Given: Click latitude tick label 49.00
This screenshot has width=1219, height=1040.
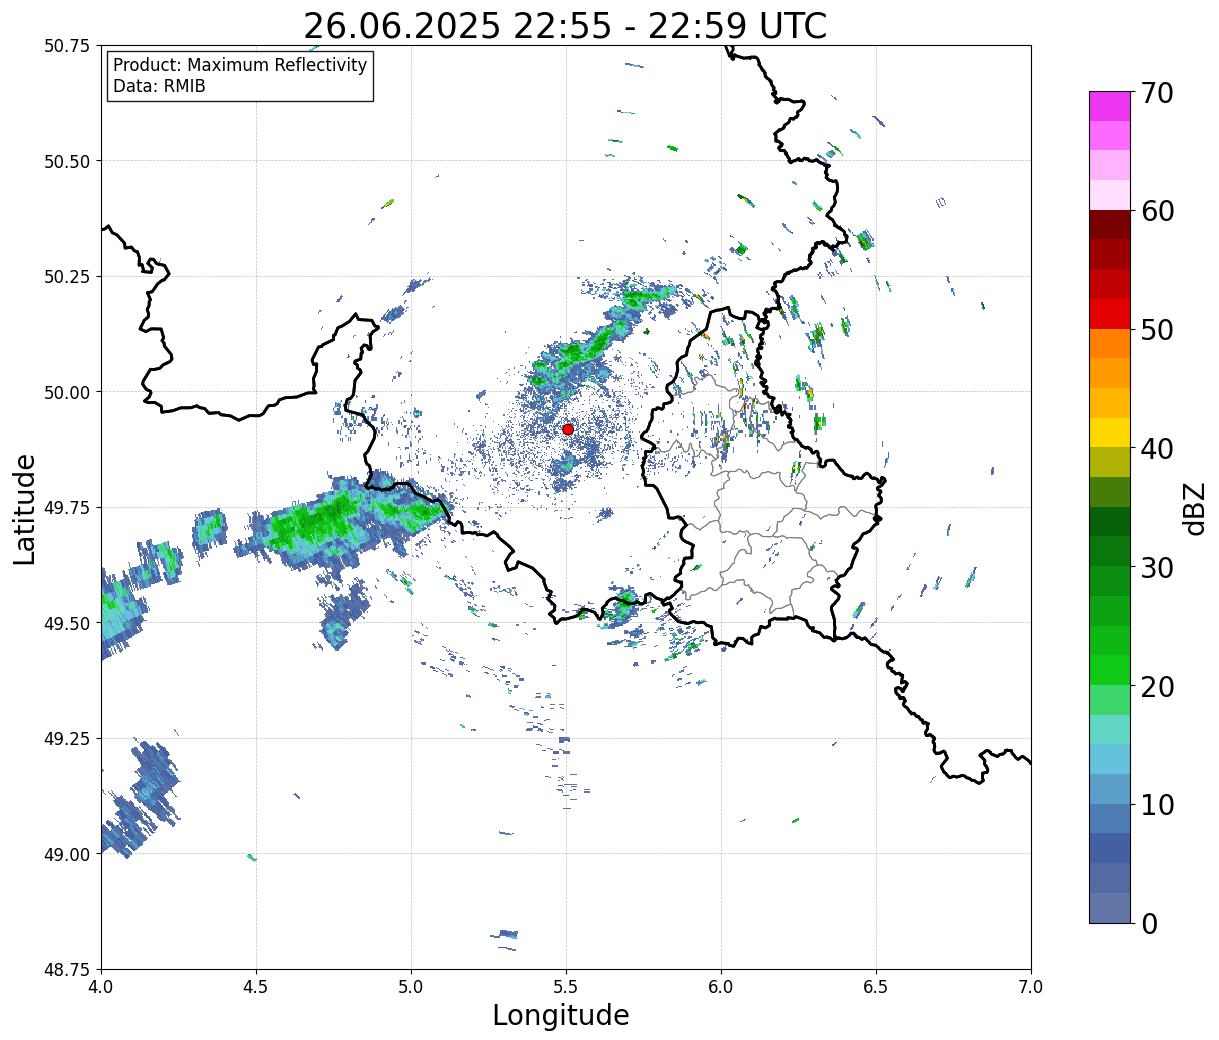Looking at the screenshot, I should (67, 854).
